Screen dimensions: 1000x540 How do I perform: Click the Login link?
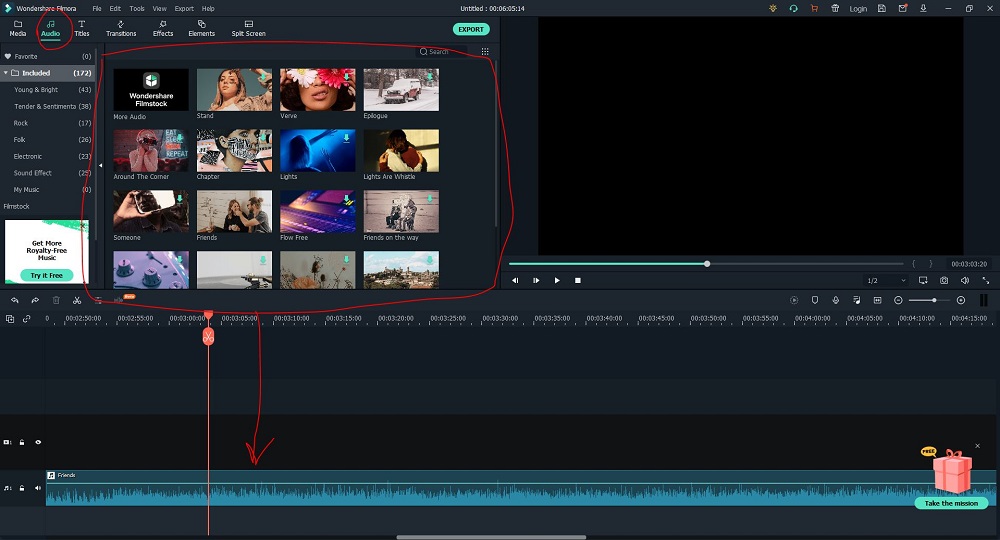[x=858, y=9]
